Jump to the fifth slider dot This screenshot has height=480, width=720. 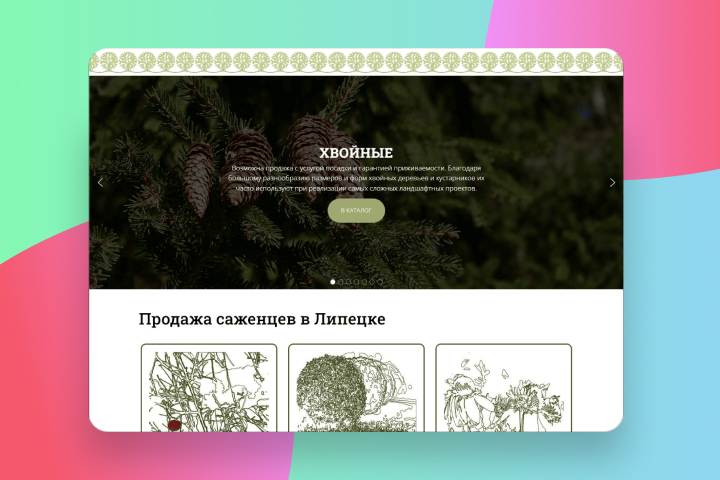pos(364,282)
